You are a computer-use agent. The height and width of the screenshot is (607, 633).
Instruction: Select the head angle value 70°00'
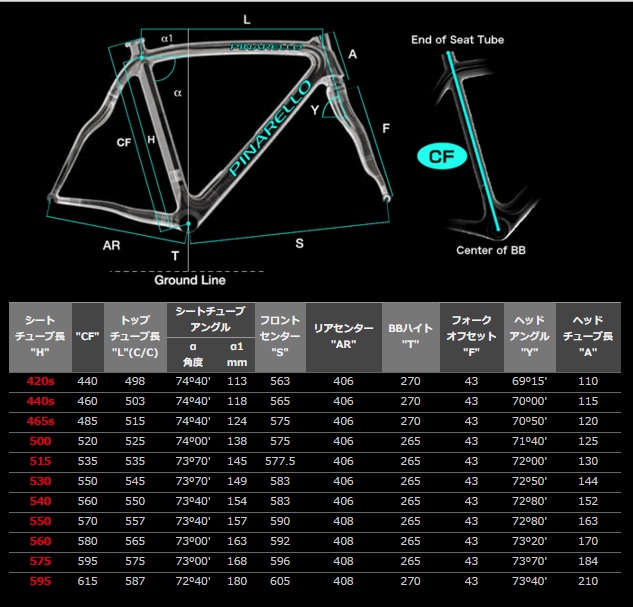pos(529,401)
